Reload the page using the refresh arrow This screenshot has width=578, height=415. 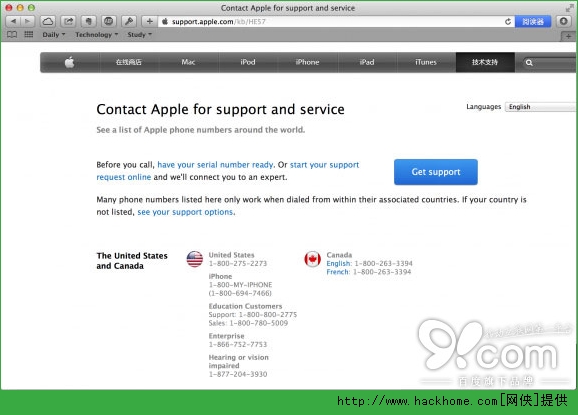tap(508, 22)
